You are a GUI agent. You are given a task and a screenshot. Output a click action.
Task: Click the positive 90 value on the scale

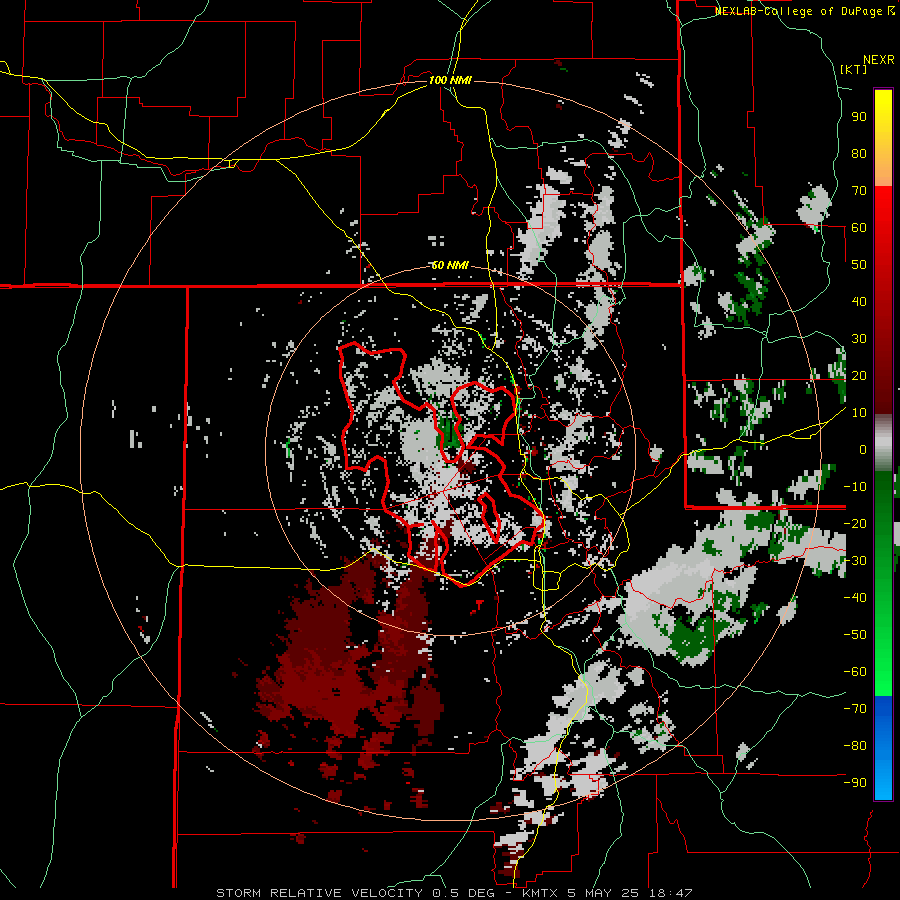(x=859, y=117)
